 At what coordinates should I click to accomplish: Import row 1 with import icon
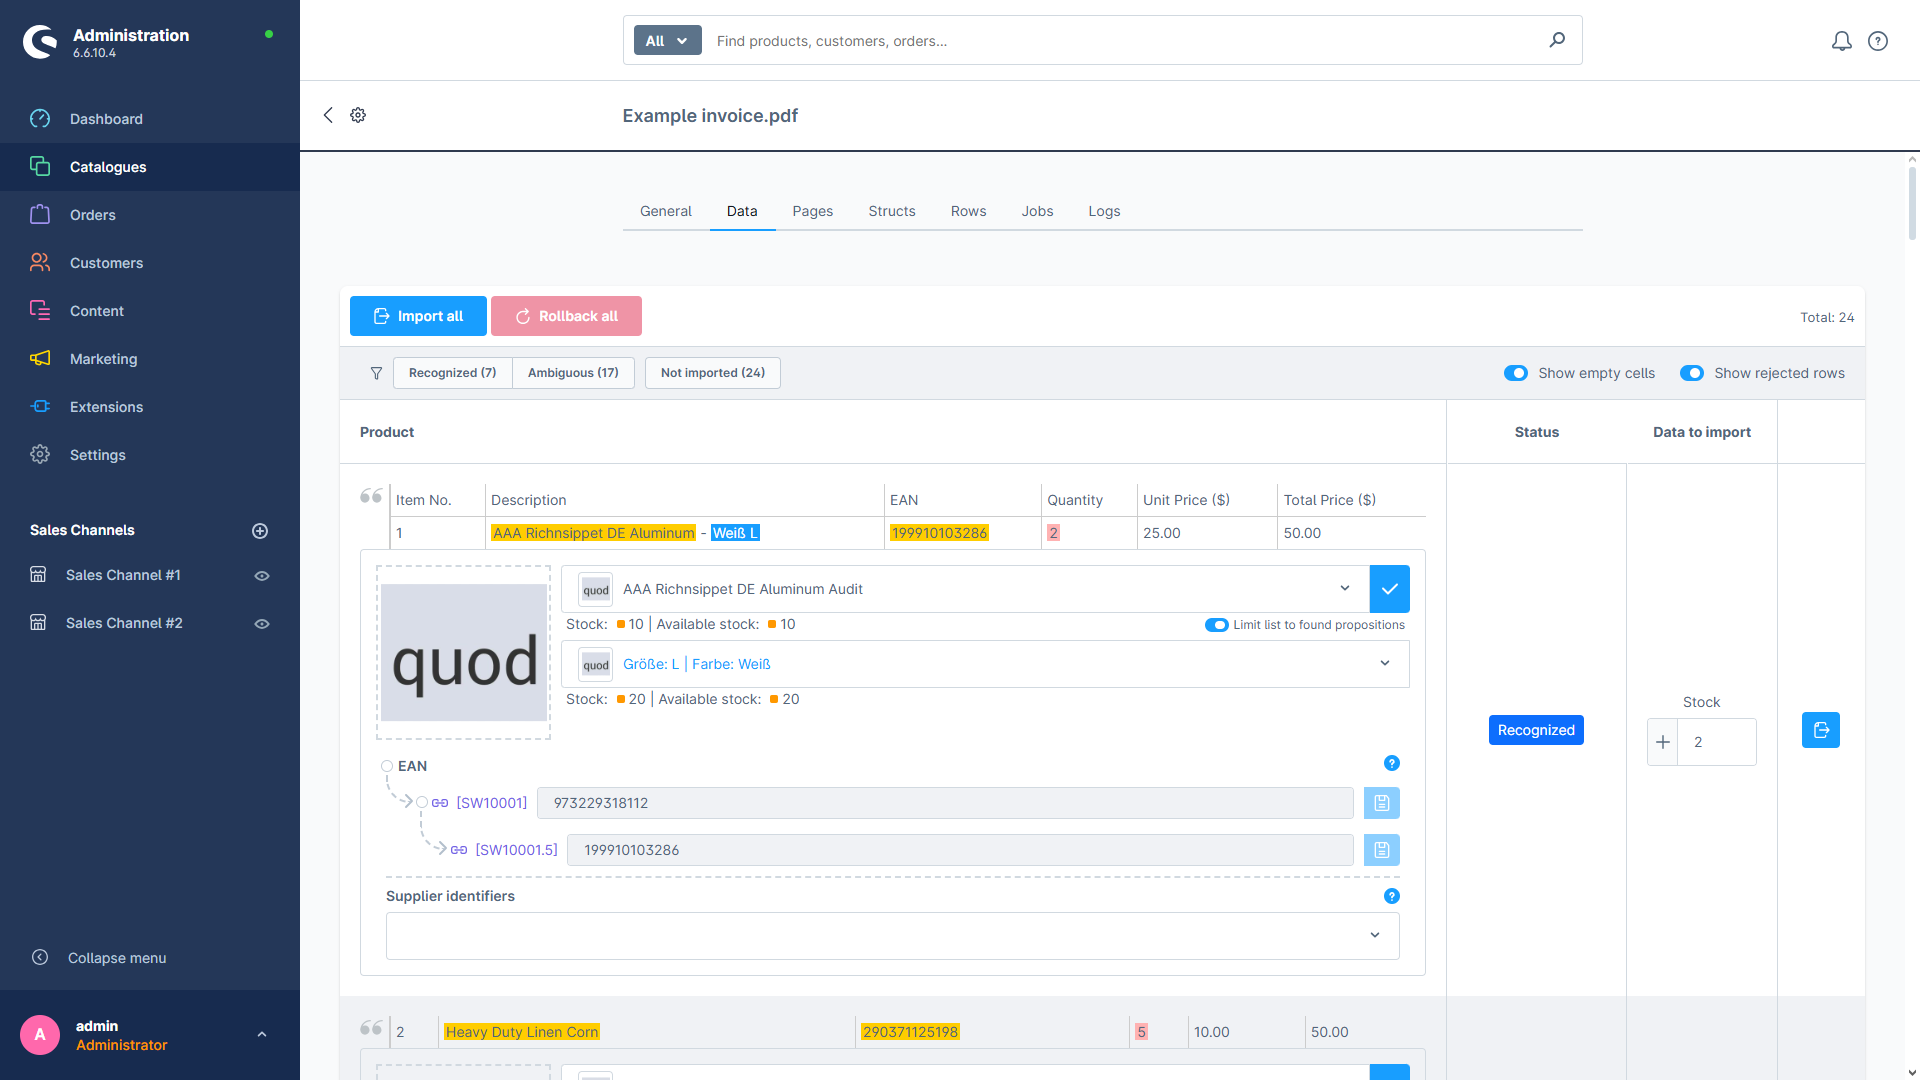(x=1821, y=730)
